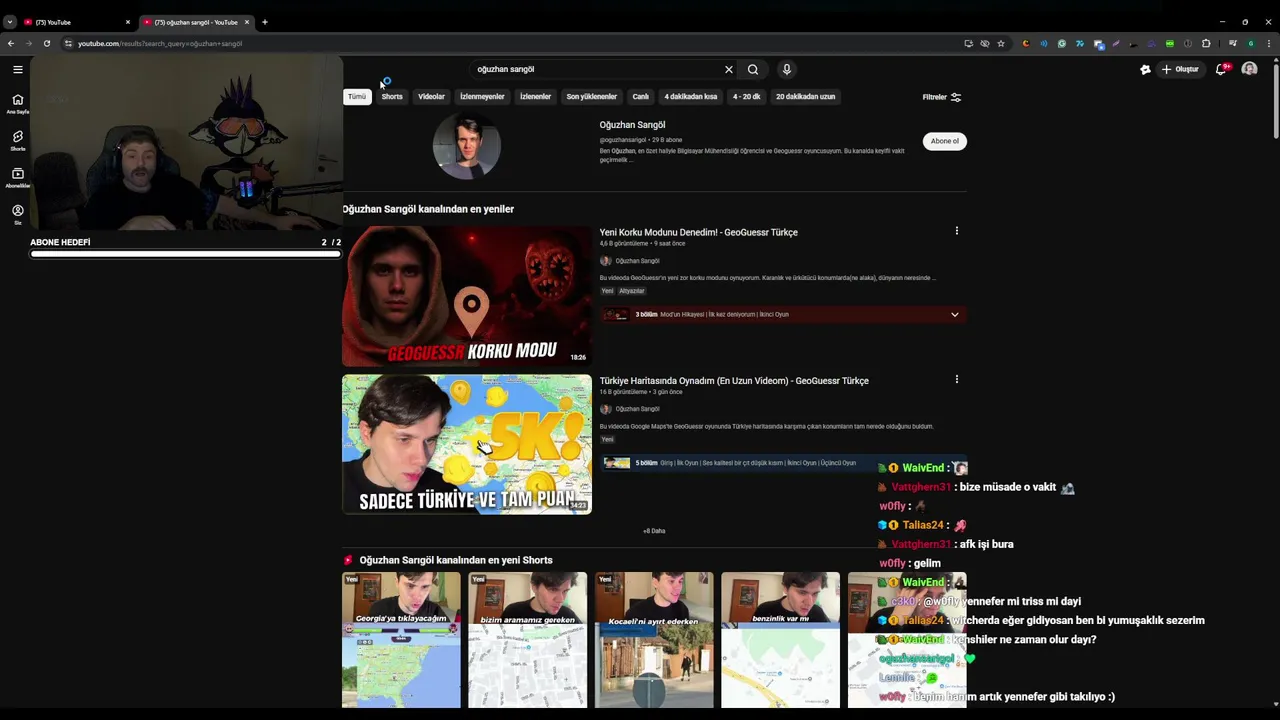This screenshot has width=1280, height=720.
Task: Open the YouTube hamburger guide menu
Action: [x=17, y=69]
